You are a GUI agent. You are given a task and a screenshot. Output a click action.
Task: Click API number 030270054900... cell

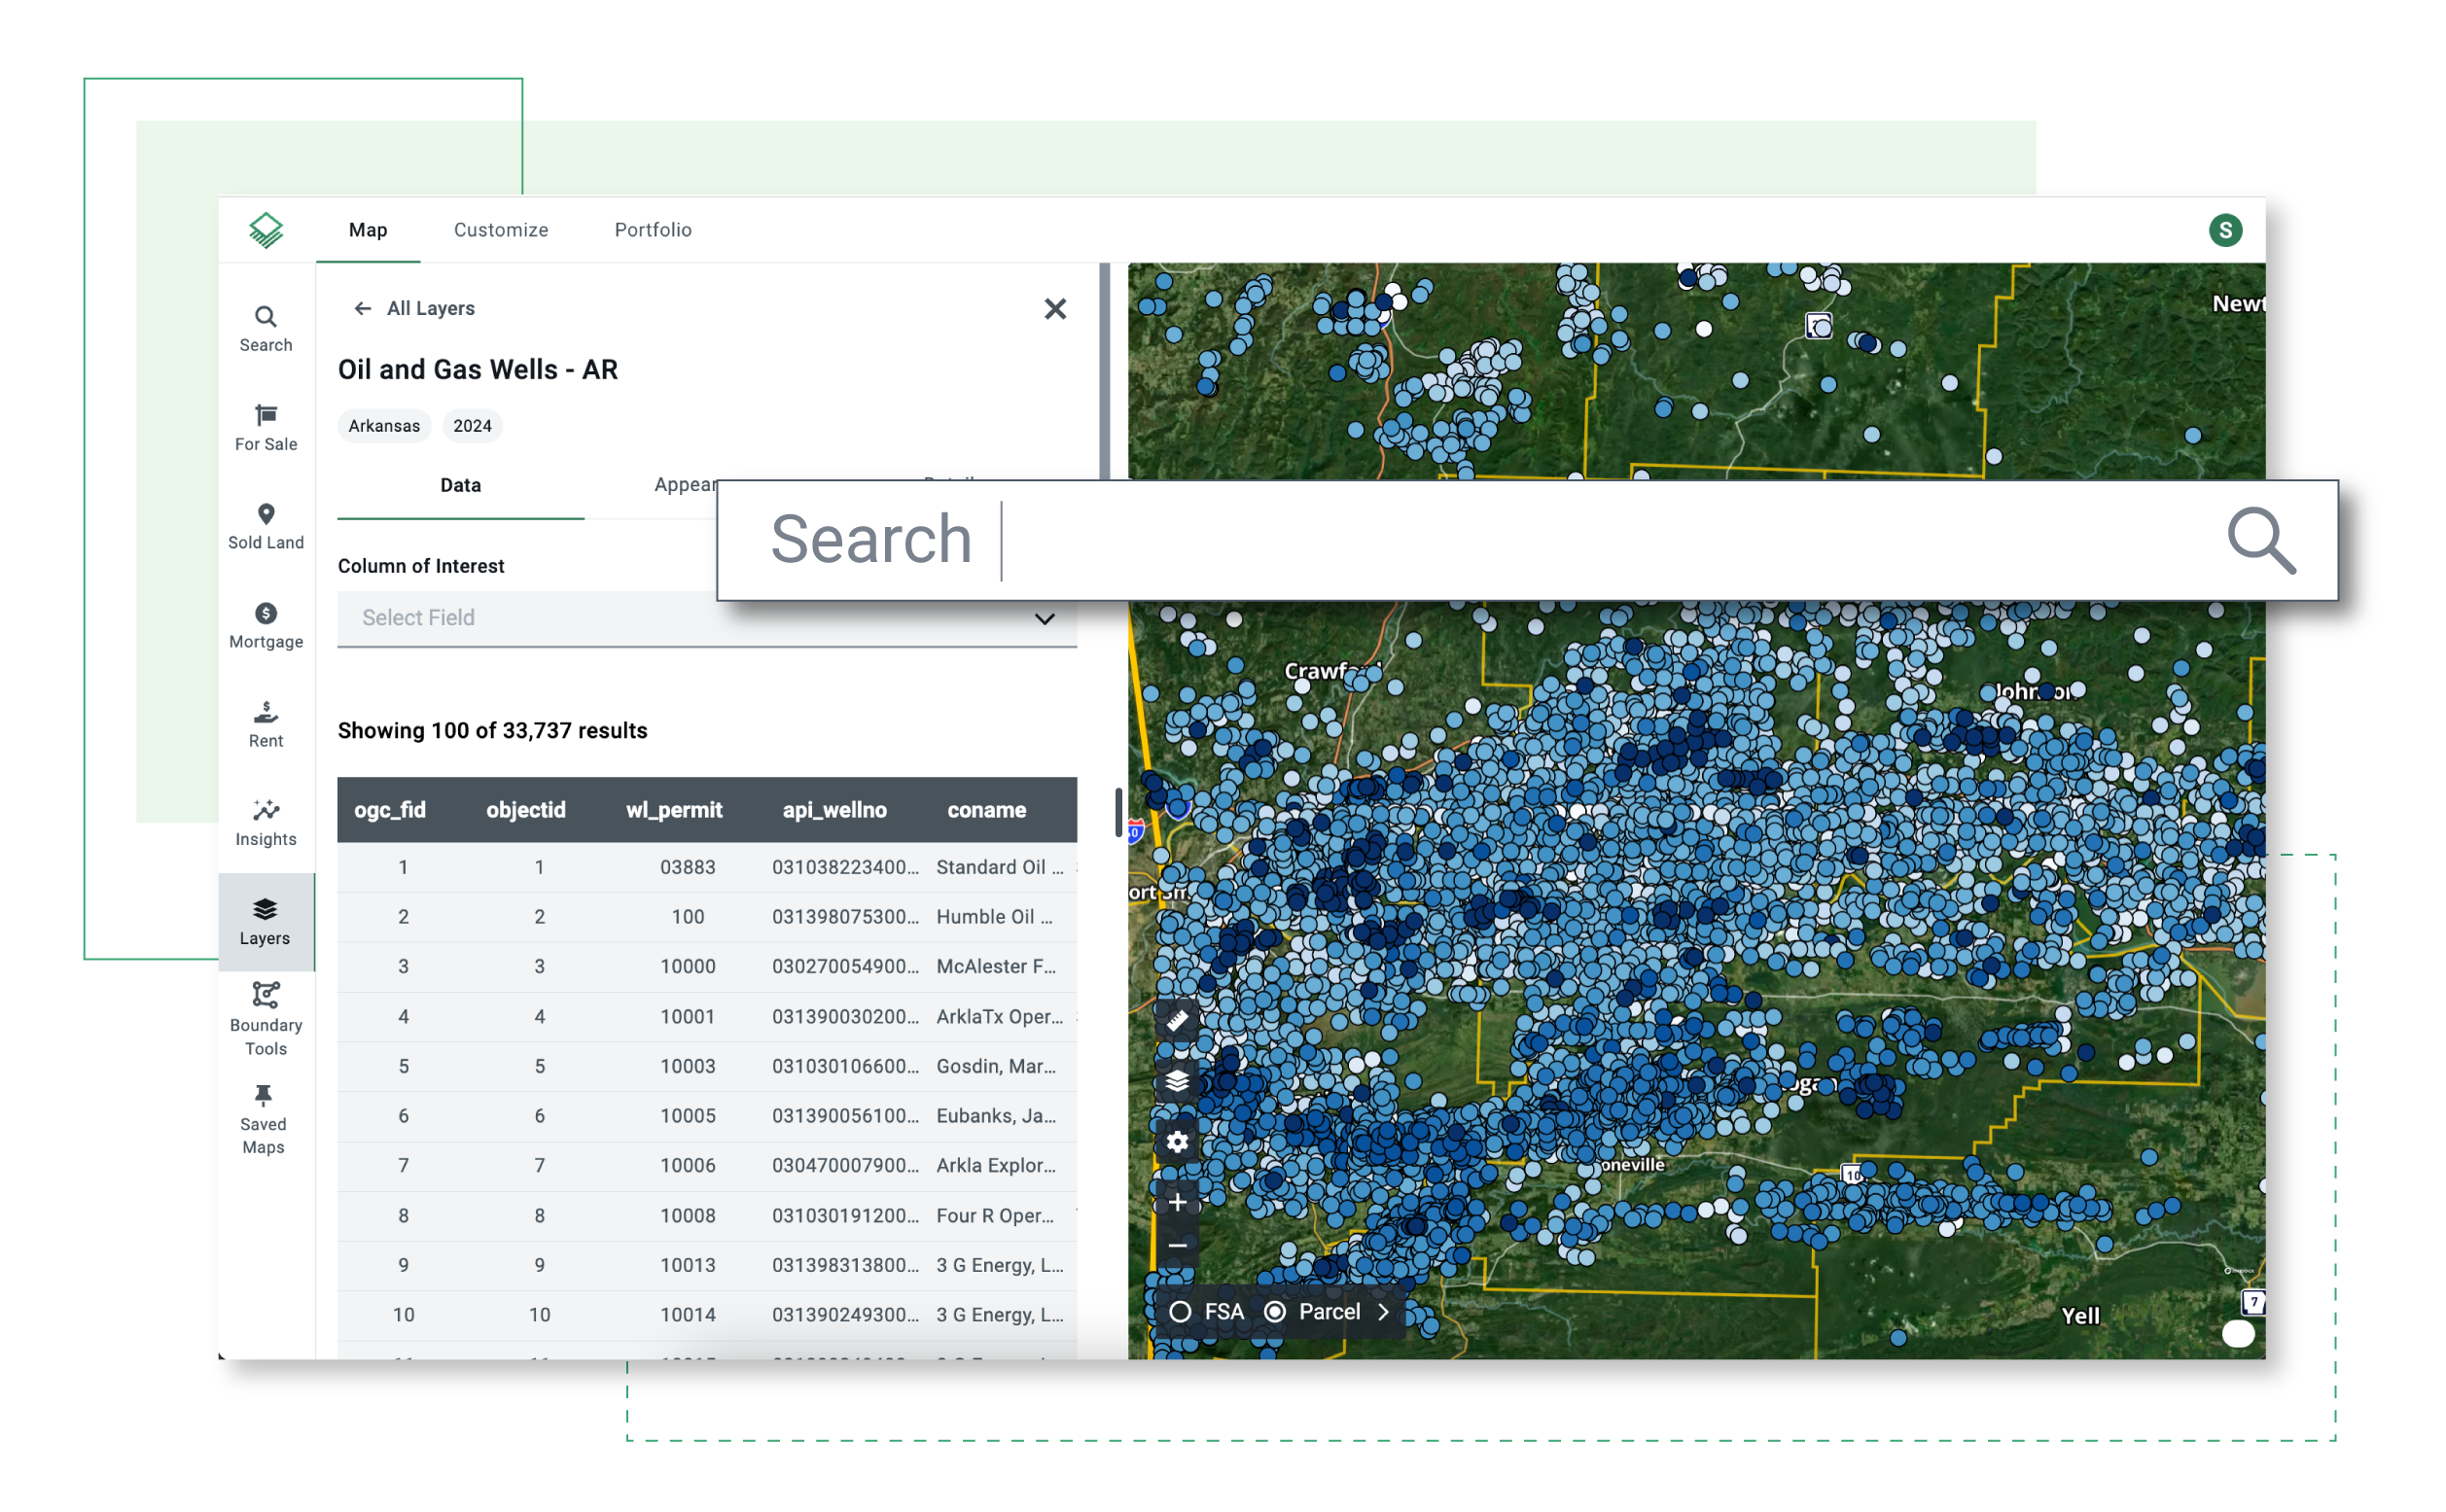(845, 967)
